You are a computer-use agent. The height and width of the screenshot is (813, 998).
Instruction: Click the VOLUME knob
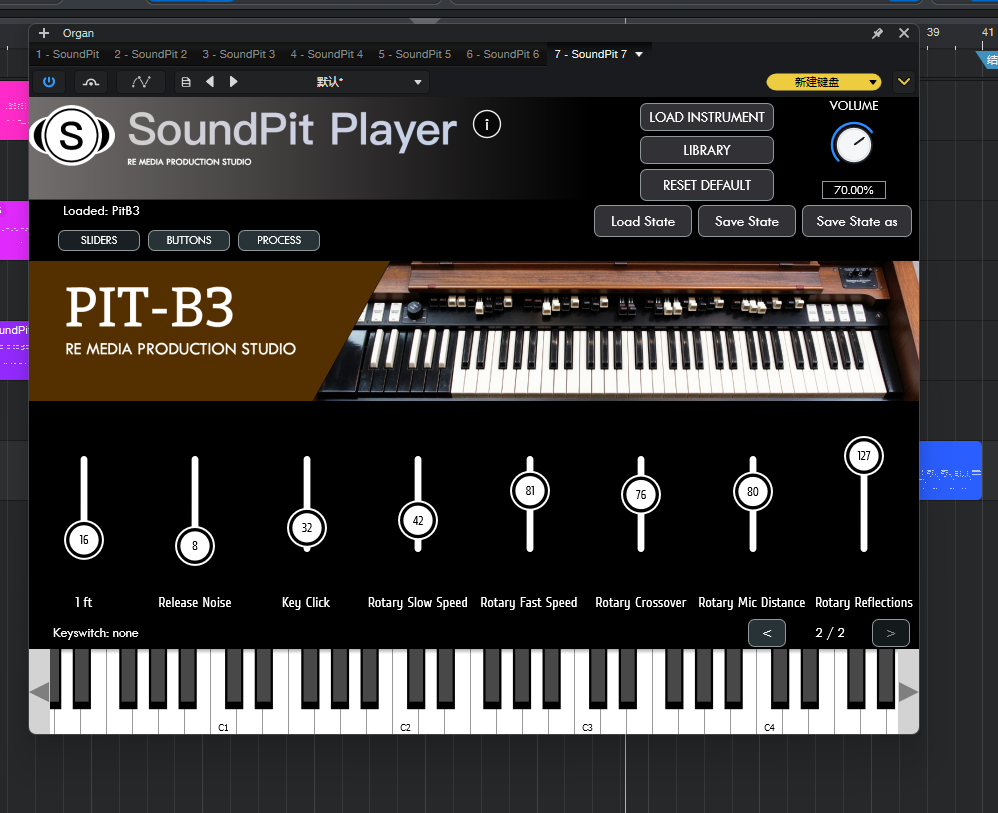(853, 145)
